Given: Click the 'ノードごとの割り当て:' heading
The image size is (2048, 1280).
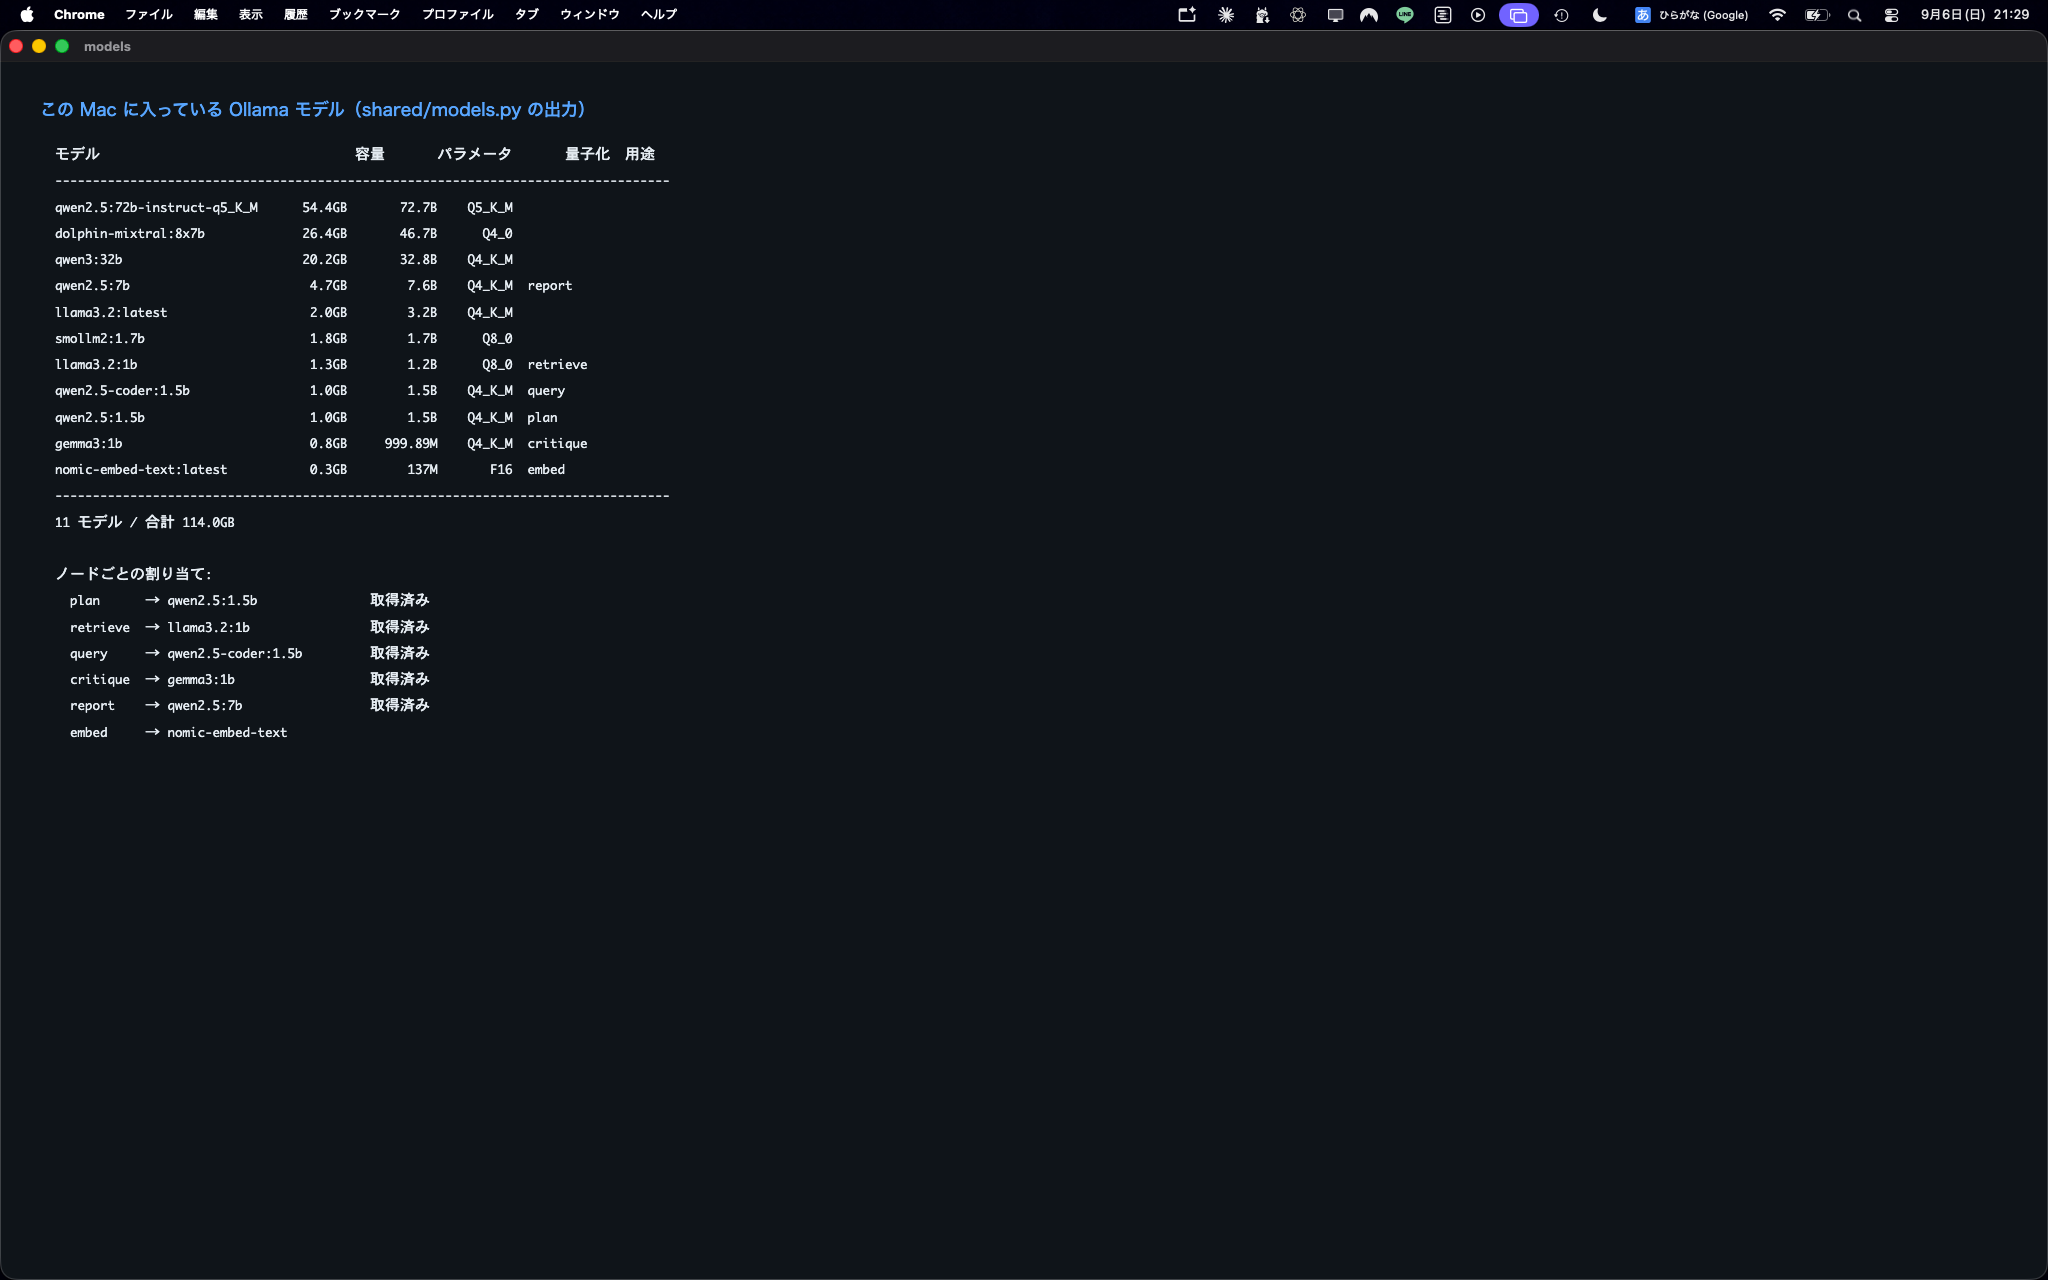Looking at the screenshot, I should (x=133, y=574).
